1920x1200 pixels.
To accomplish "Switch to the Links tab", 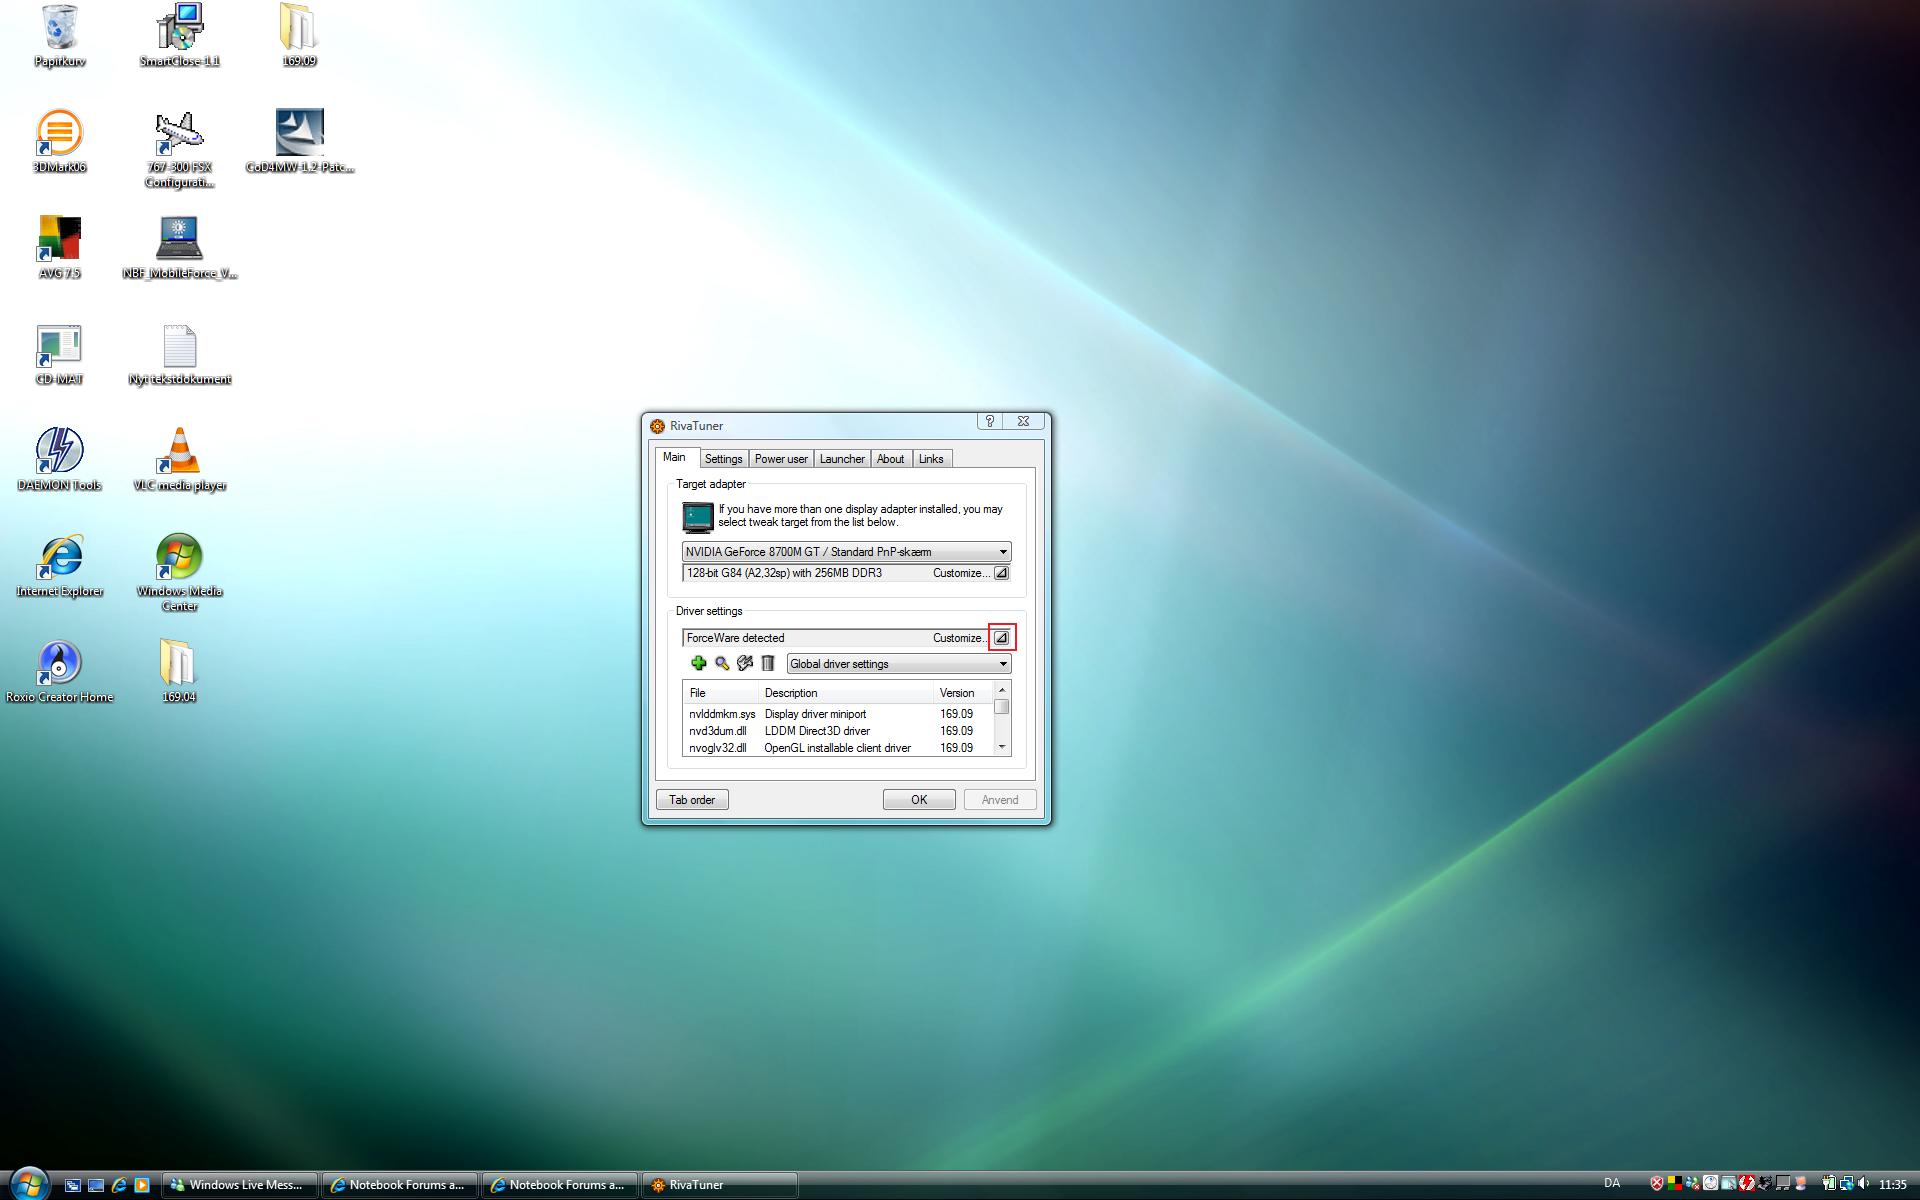I will 931,459.
